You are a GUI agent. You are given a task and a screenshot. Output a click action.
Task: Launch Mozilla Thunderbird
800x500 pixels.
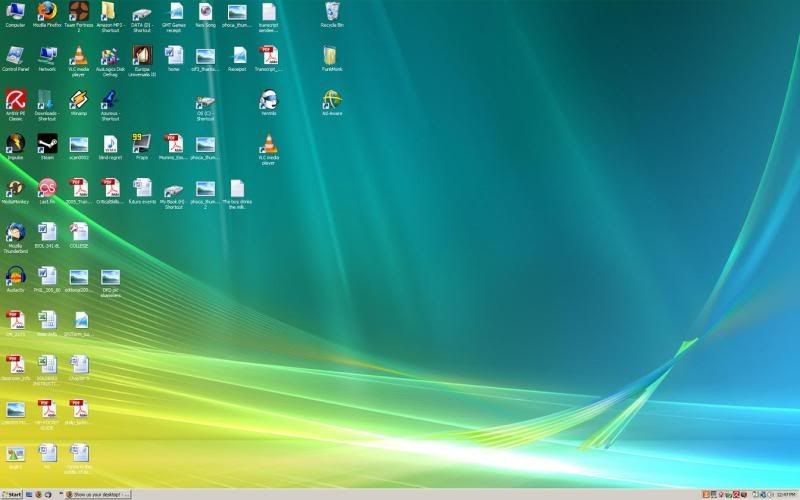(x=15, y=237)
